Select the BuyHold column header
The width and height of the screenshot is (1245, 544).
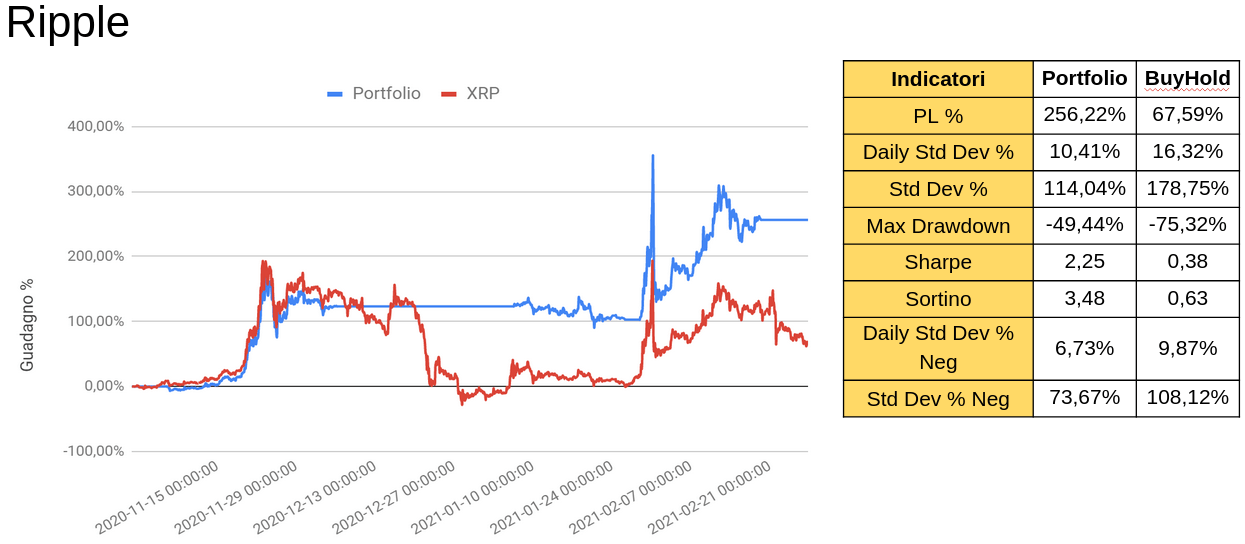1187,79
